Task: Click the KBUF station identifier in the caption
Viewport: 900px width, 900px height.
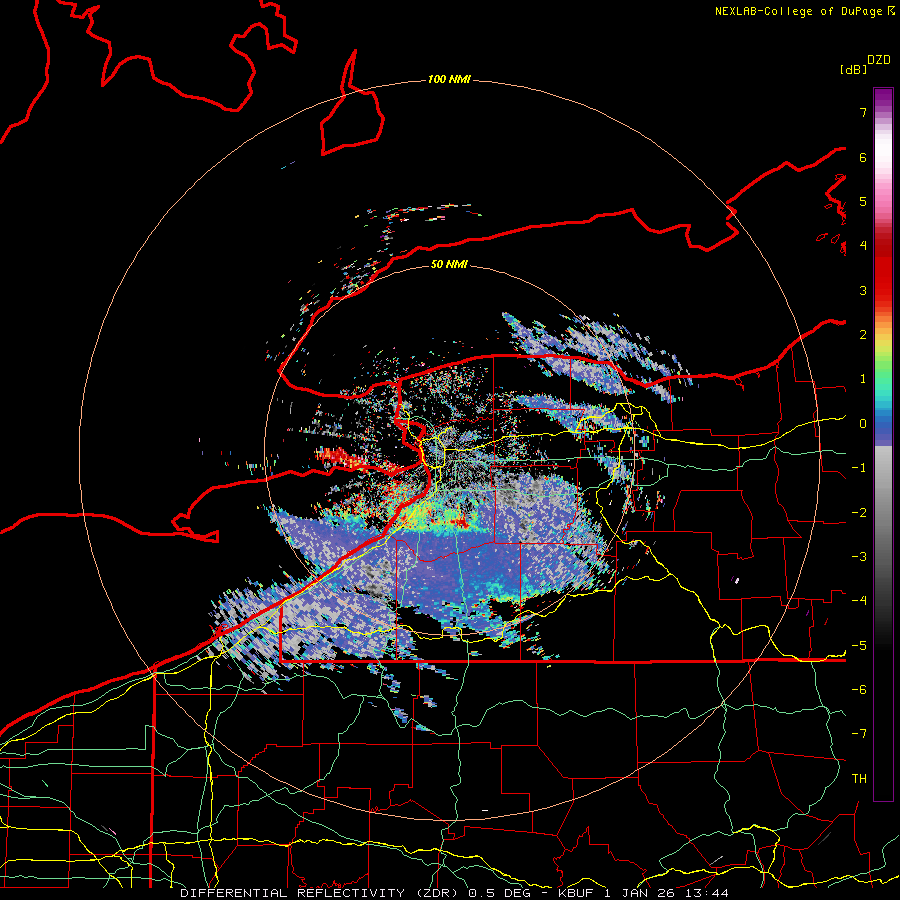Action: tap(576, 893)
